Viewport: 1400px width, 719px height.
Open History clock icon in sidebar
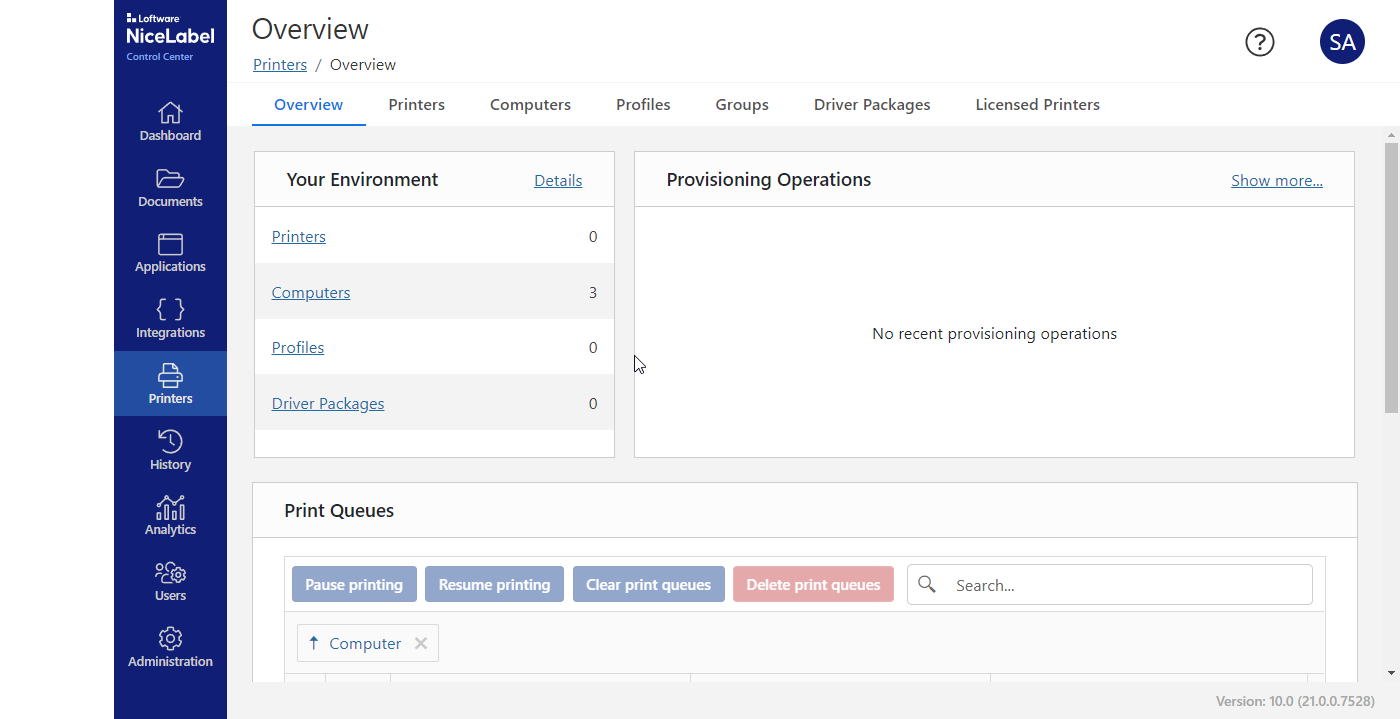(170, 442)
